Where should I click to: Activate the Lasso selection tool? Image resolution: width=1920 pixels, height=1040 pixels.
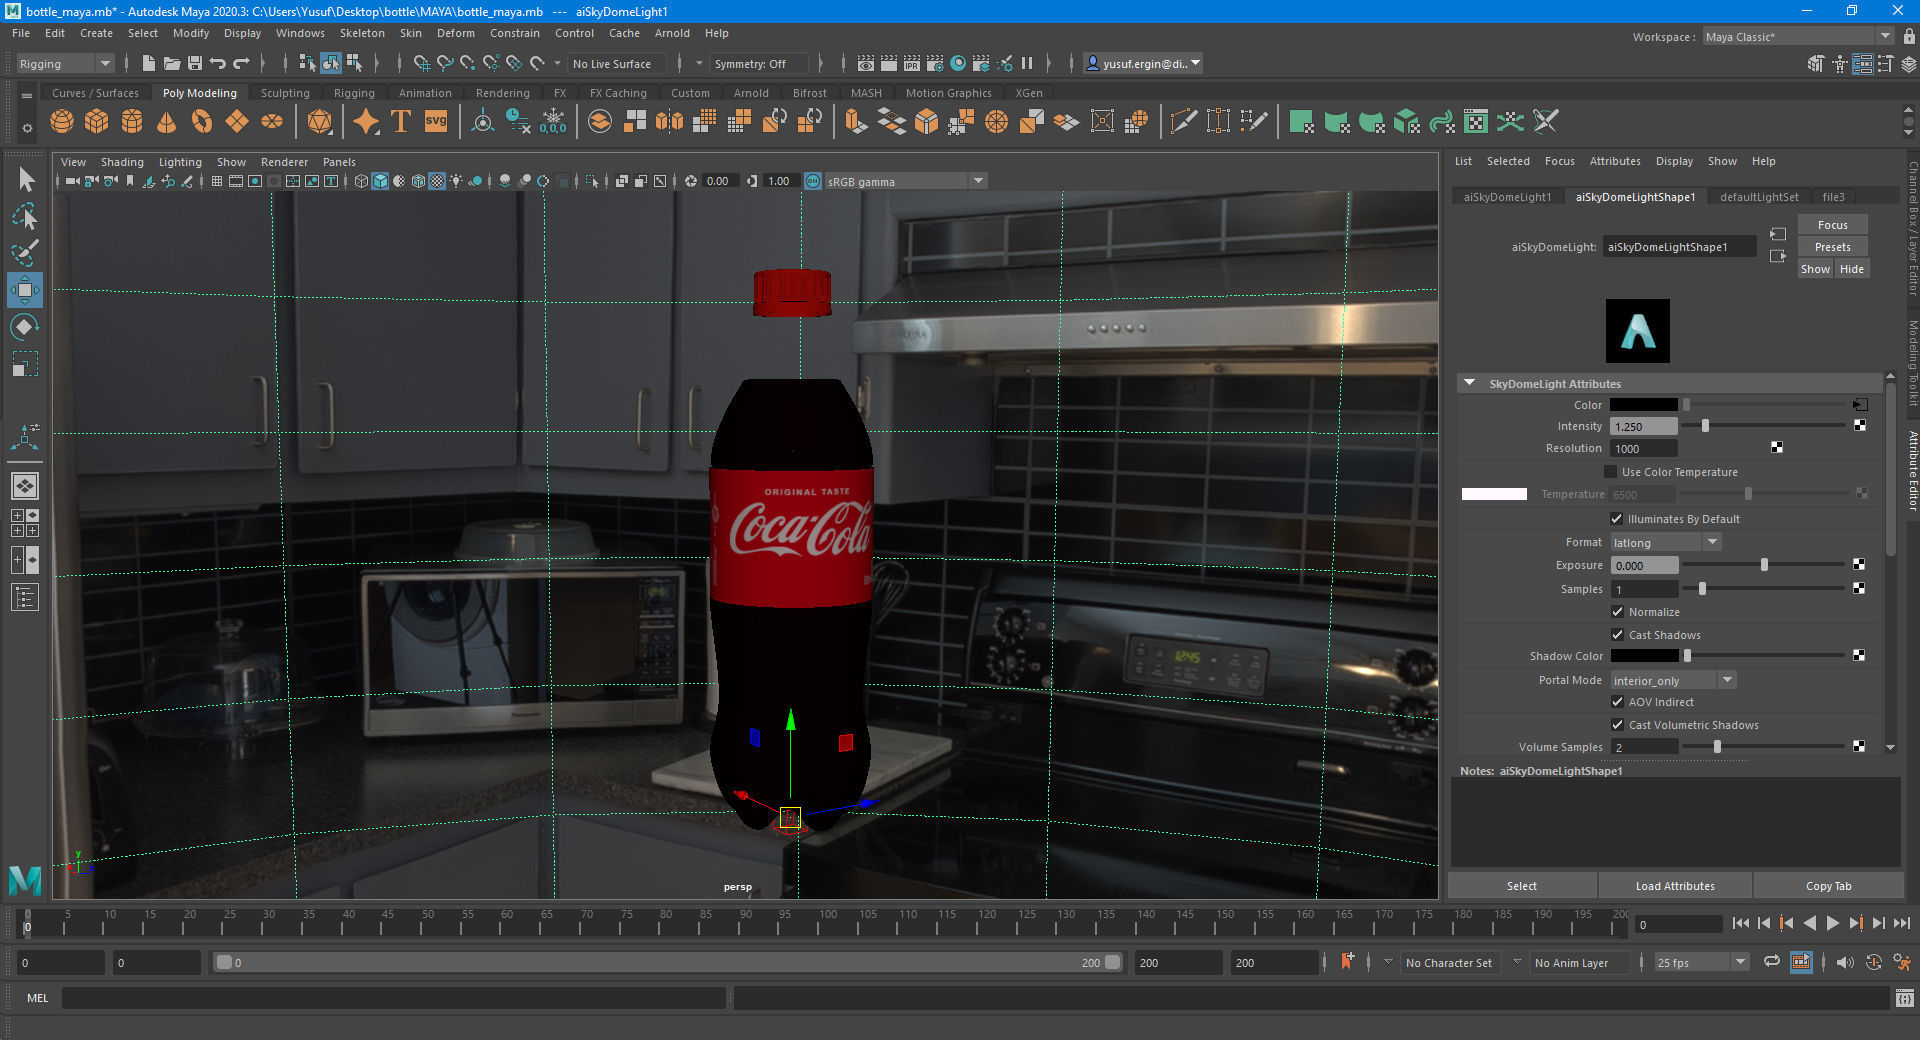pyautogui.click(x=26, y=216)
